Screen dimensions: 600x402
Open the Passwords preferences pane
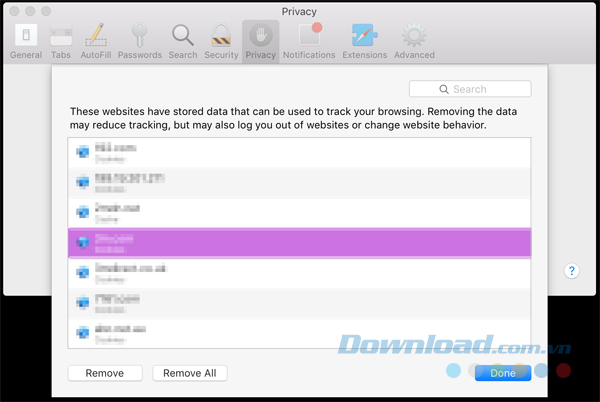point(140,41)
